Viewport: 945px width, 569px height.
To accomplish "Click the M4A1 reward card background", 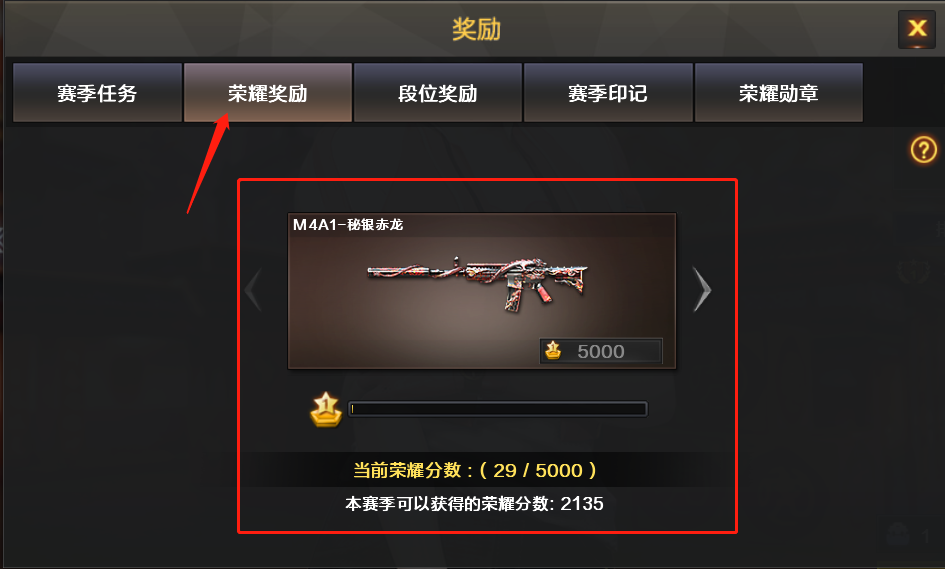I will pyautogui.click(x=482, y=291).
